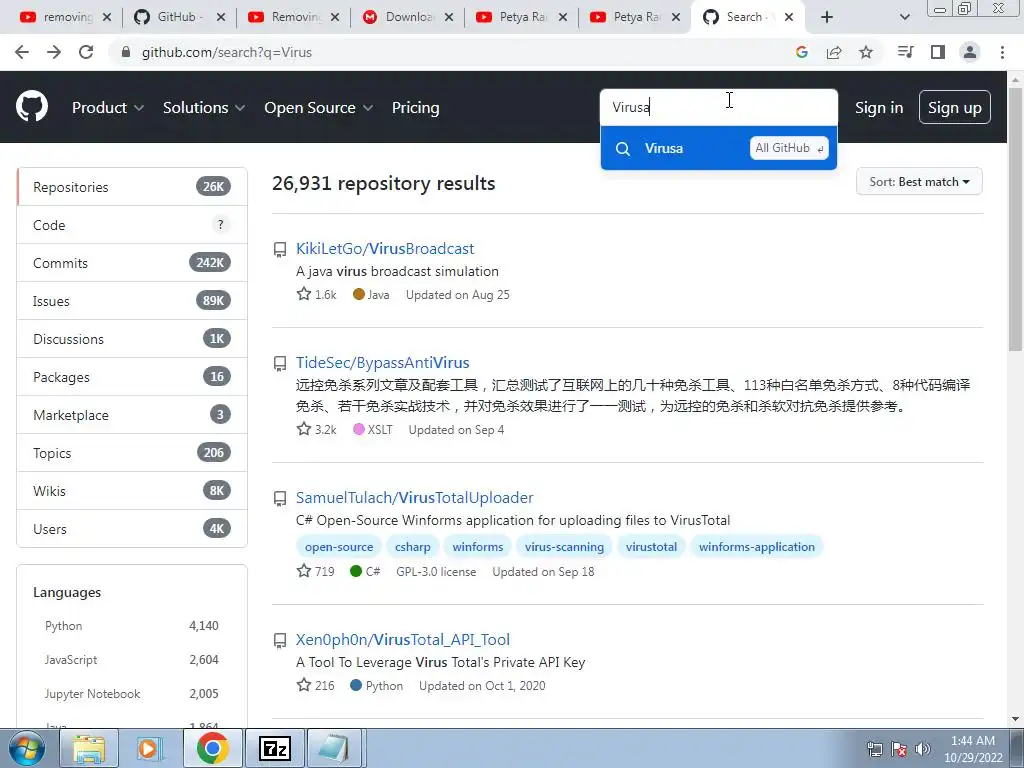
Task: Click the virustotal topic tag
Action: [651, 547]
